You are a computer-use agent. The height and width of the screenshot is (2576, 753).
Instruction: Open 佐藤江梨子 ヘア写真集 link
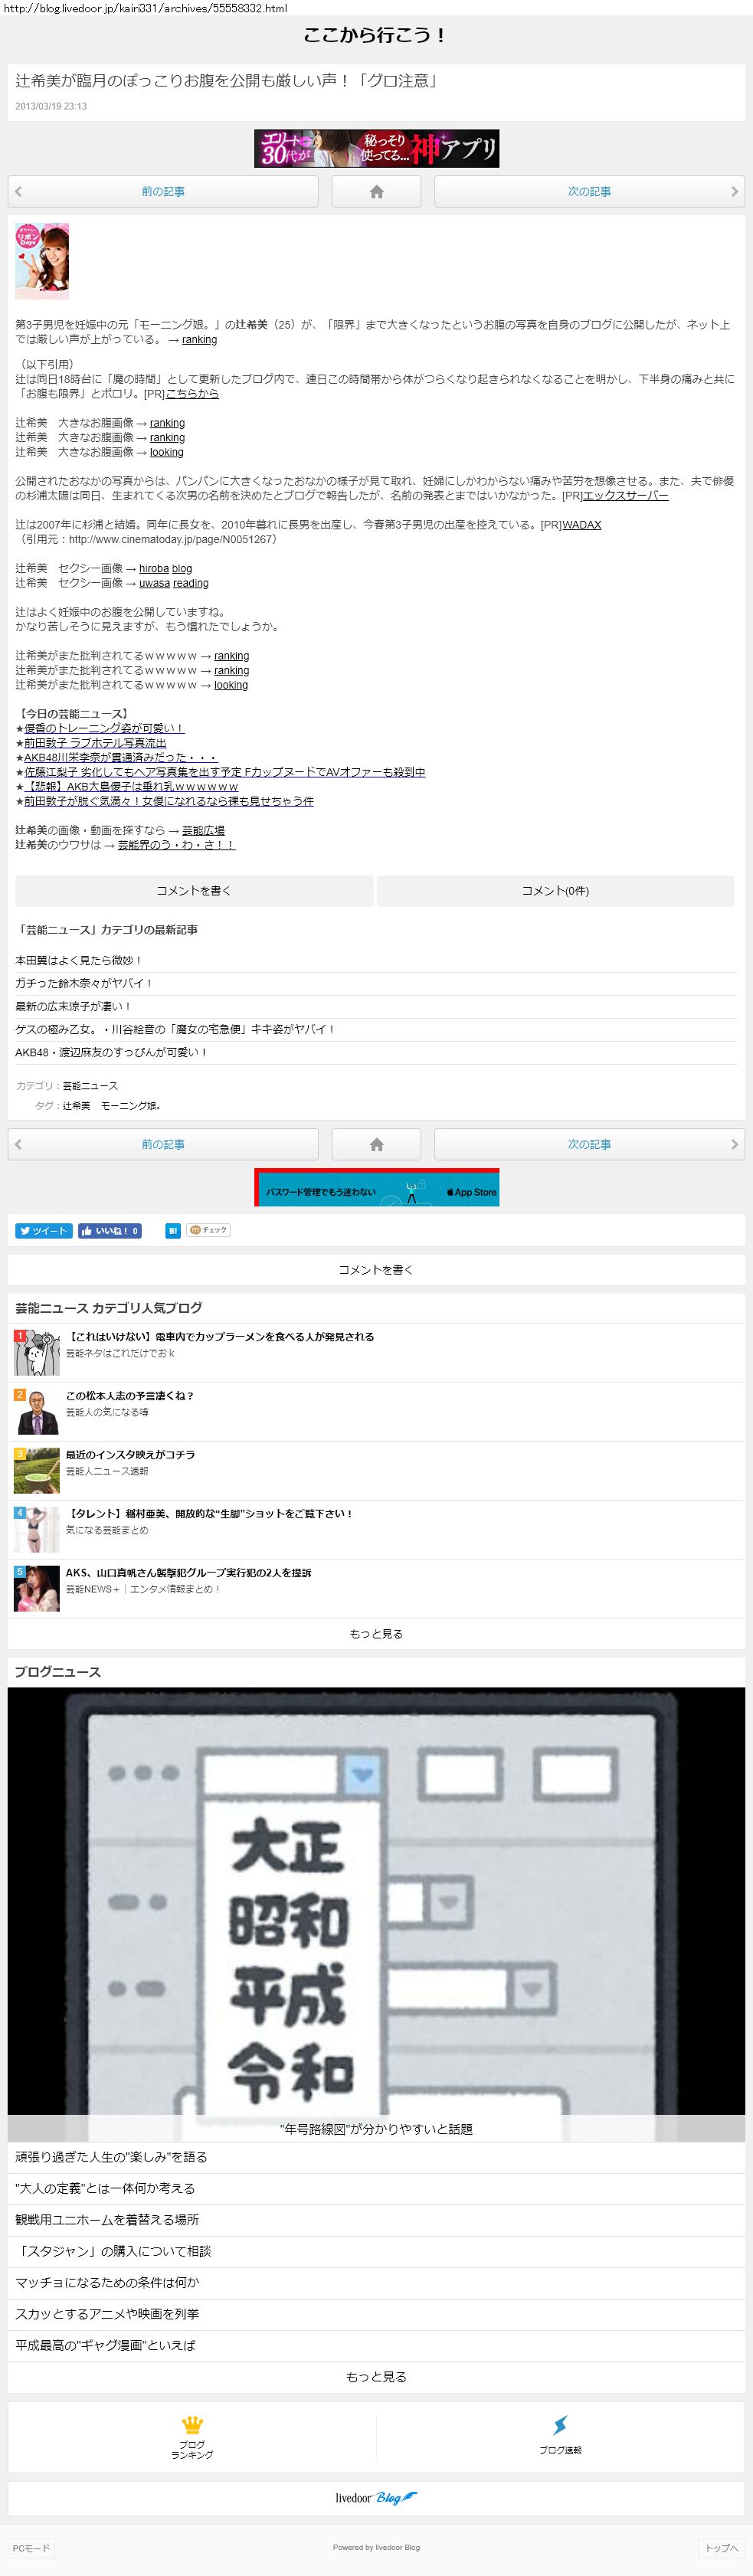click(225, 772)
